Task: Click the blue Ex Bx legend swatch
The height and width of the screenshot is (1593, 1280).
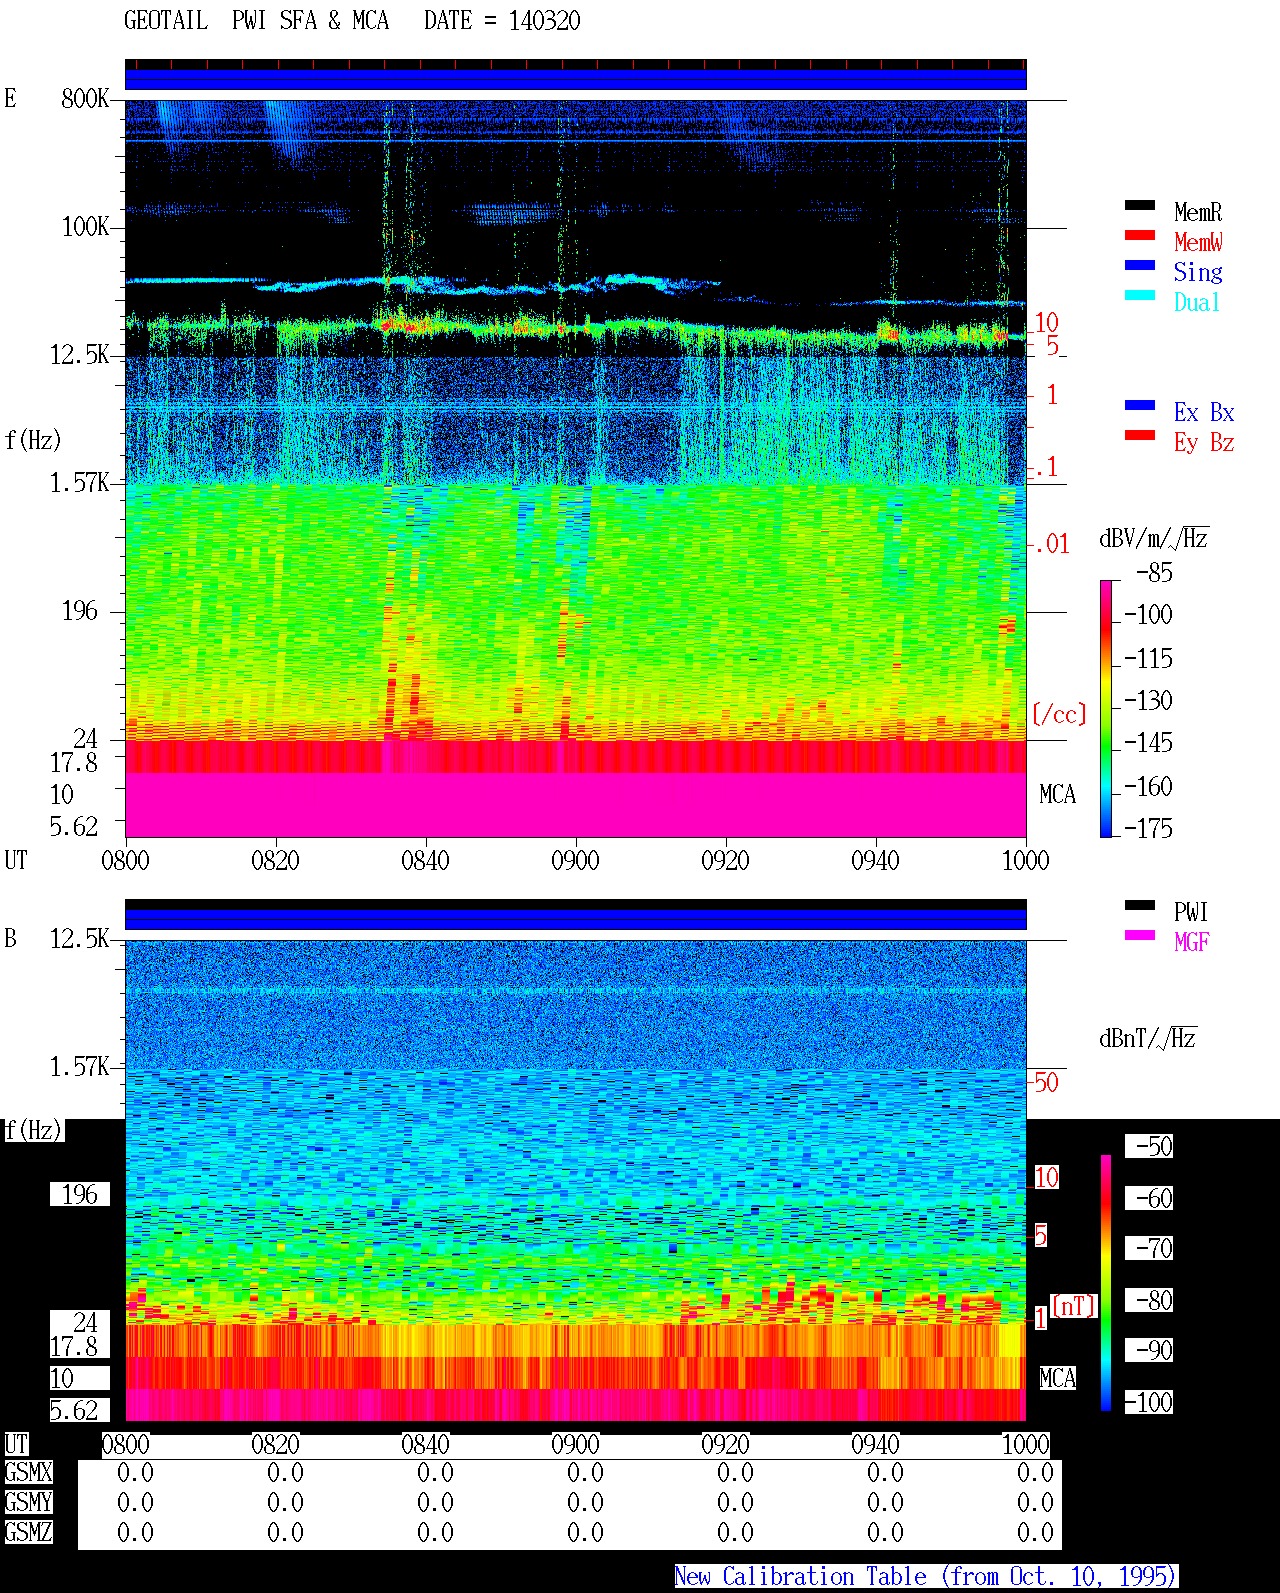Action: pyautogui.click(x=1140, y=405)
